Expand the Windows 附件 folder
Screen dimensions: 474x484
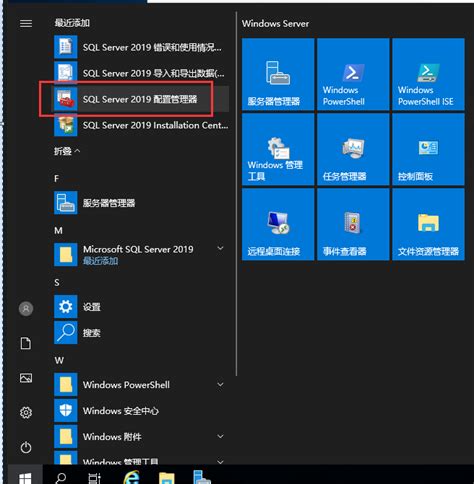(x=141, y=437)
